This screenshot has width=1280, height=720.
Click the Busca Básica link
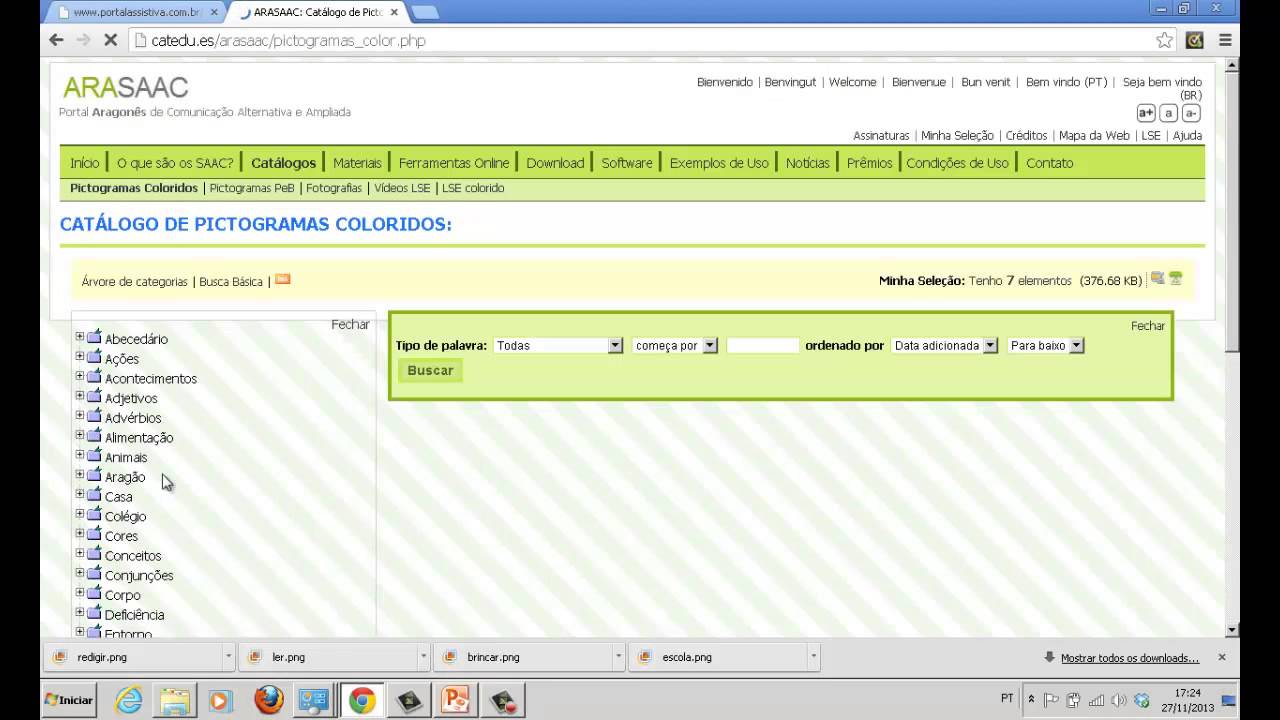(x=231, y=282)
